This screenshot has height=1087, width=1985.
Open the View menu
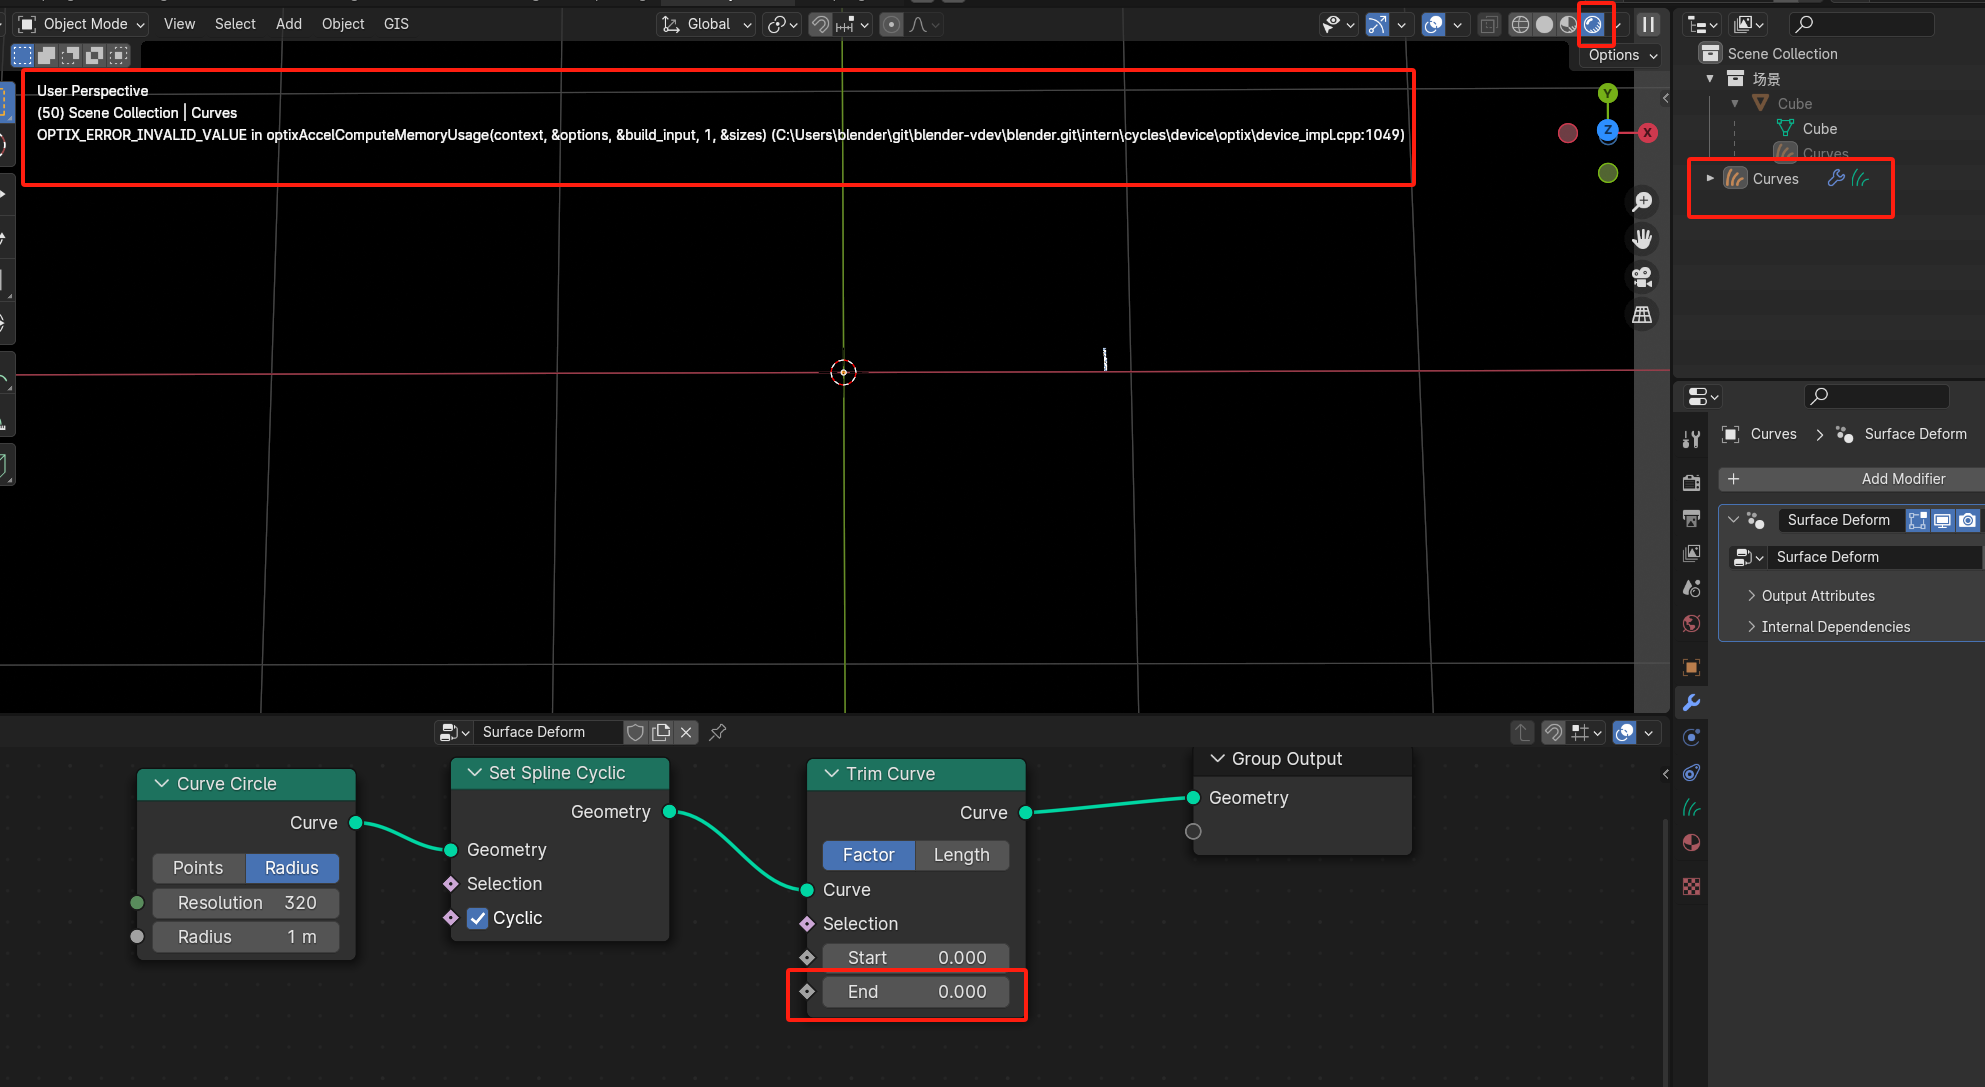(179, 24)
